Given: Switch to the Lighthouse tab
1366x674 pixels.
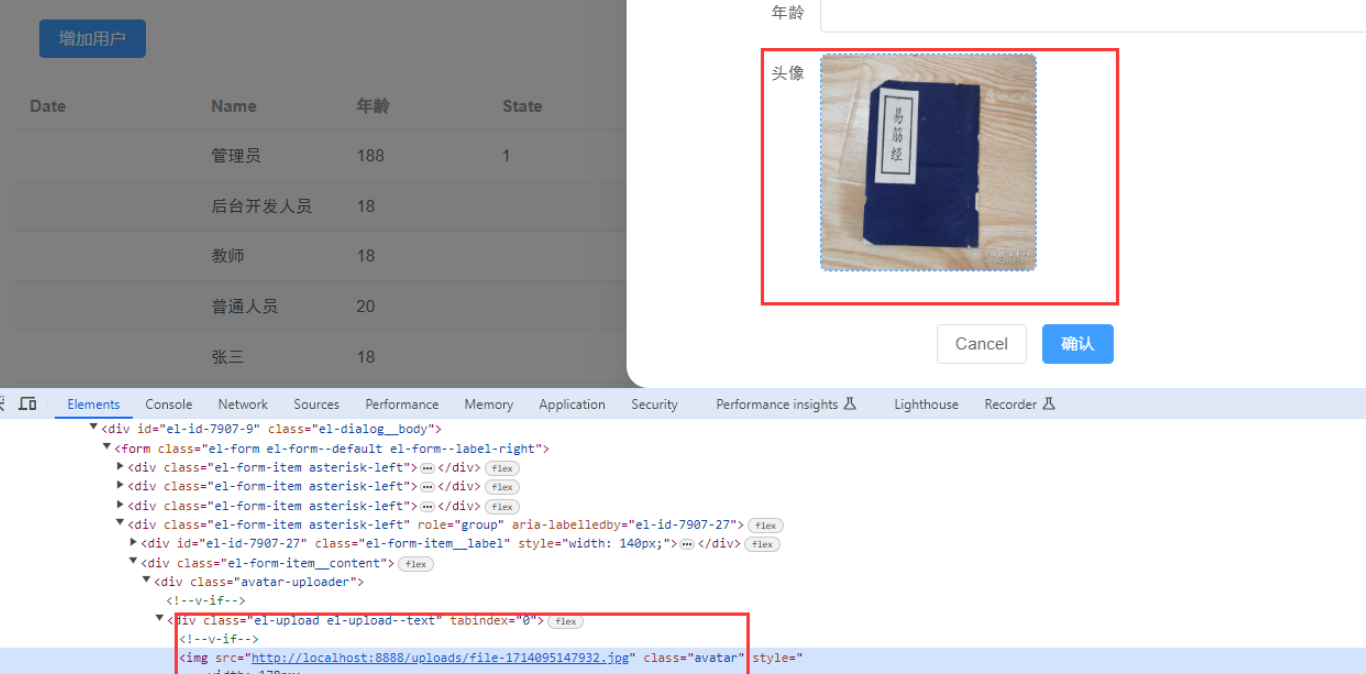Looking at the screenshot, I should point(926,404).
